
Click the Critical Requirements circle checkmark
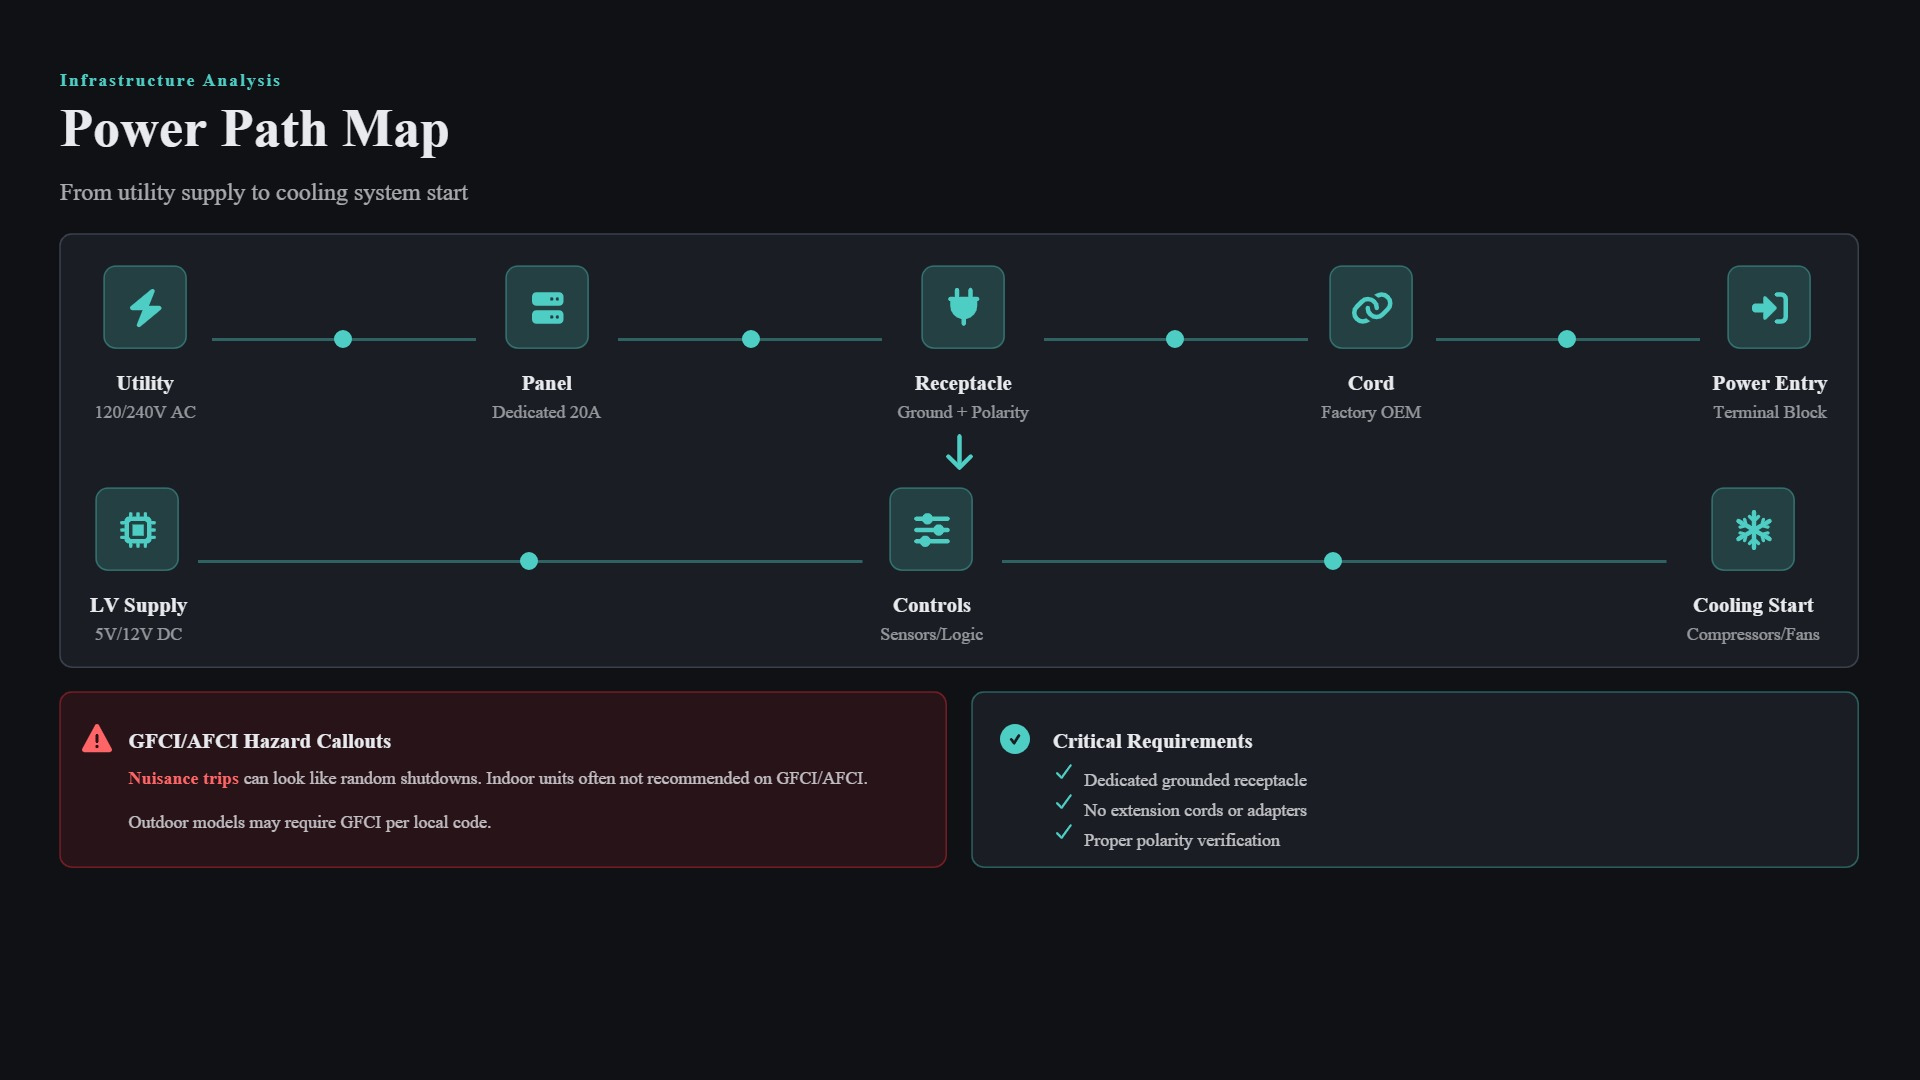1015,739
